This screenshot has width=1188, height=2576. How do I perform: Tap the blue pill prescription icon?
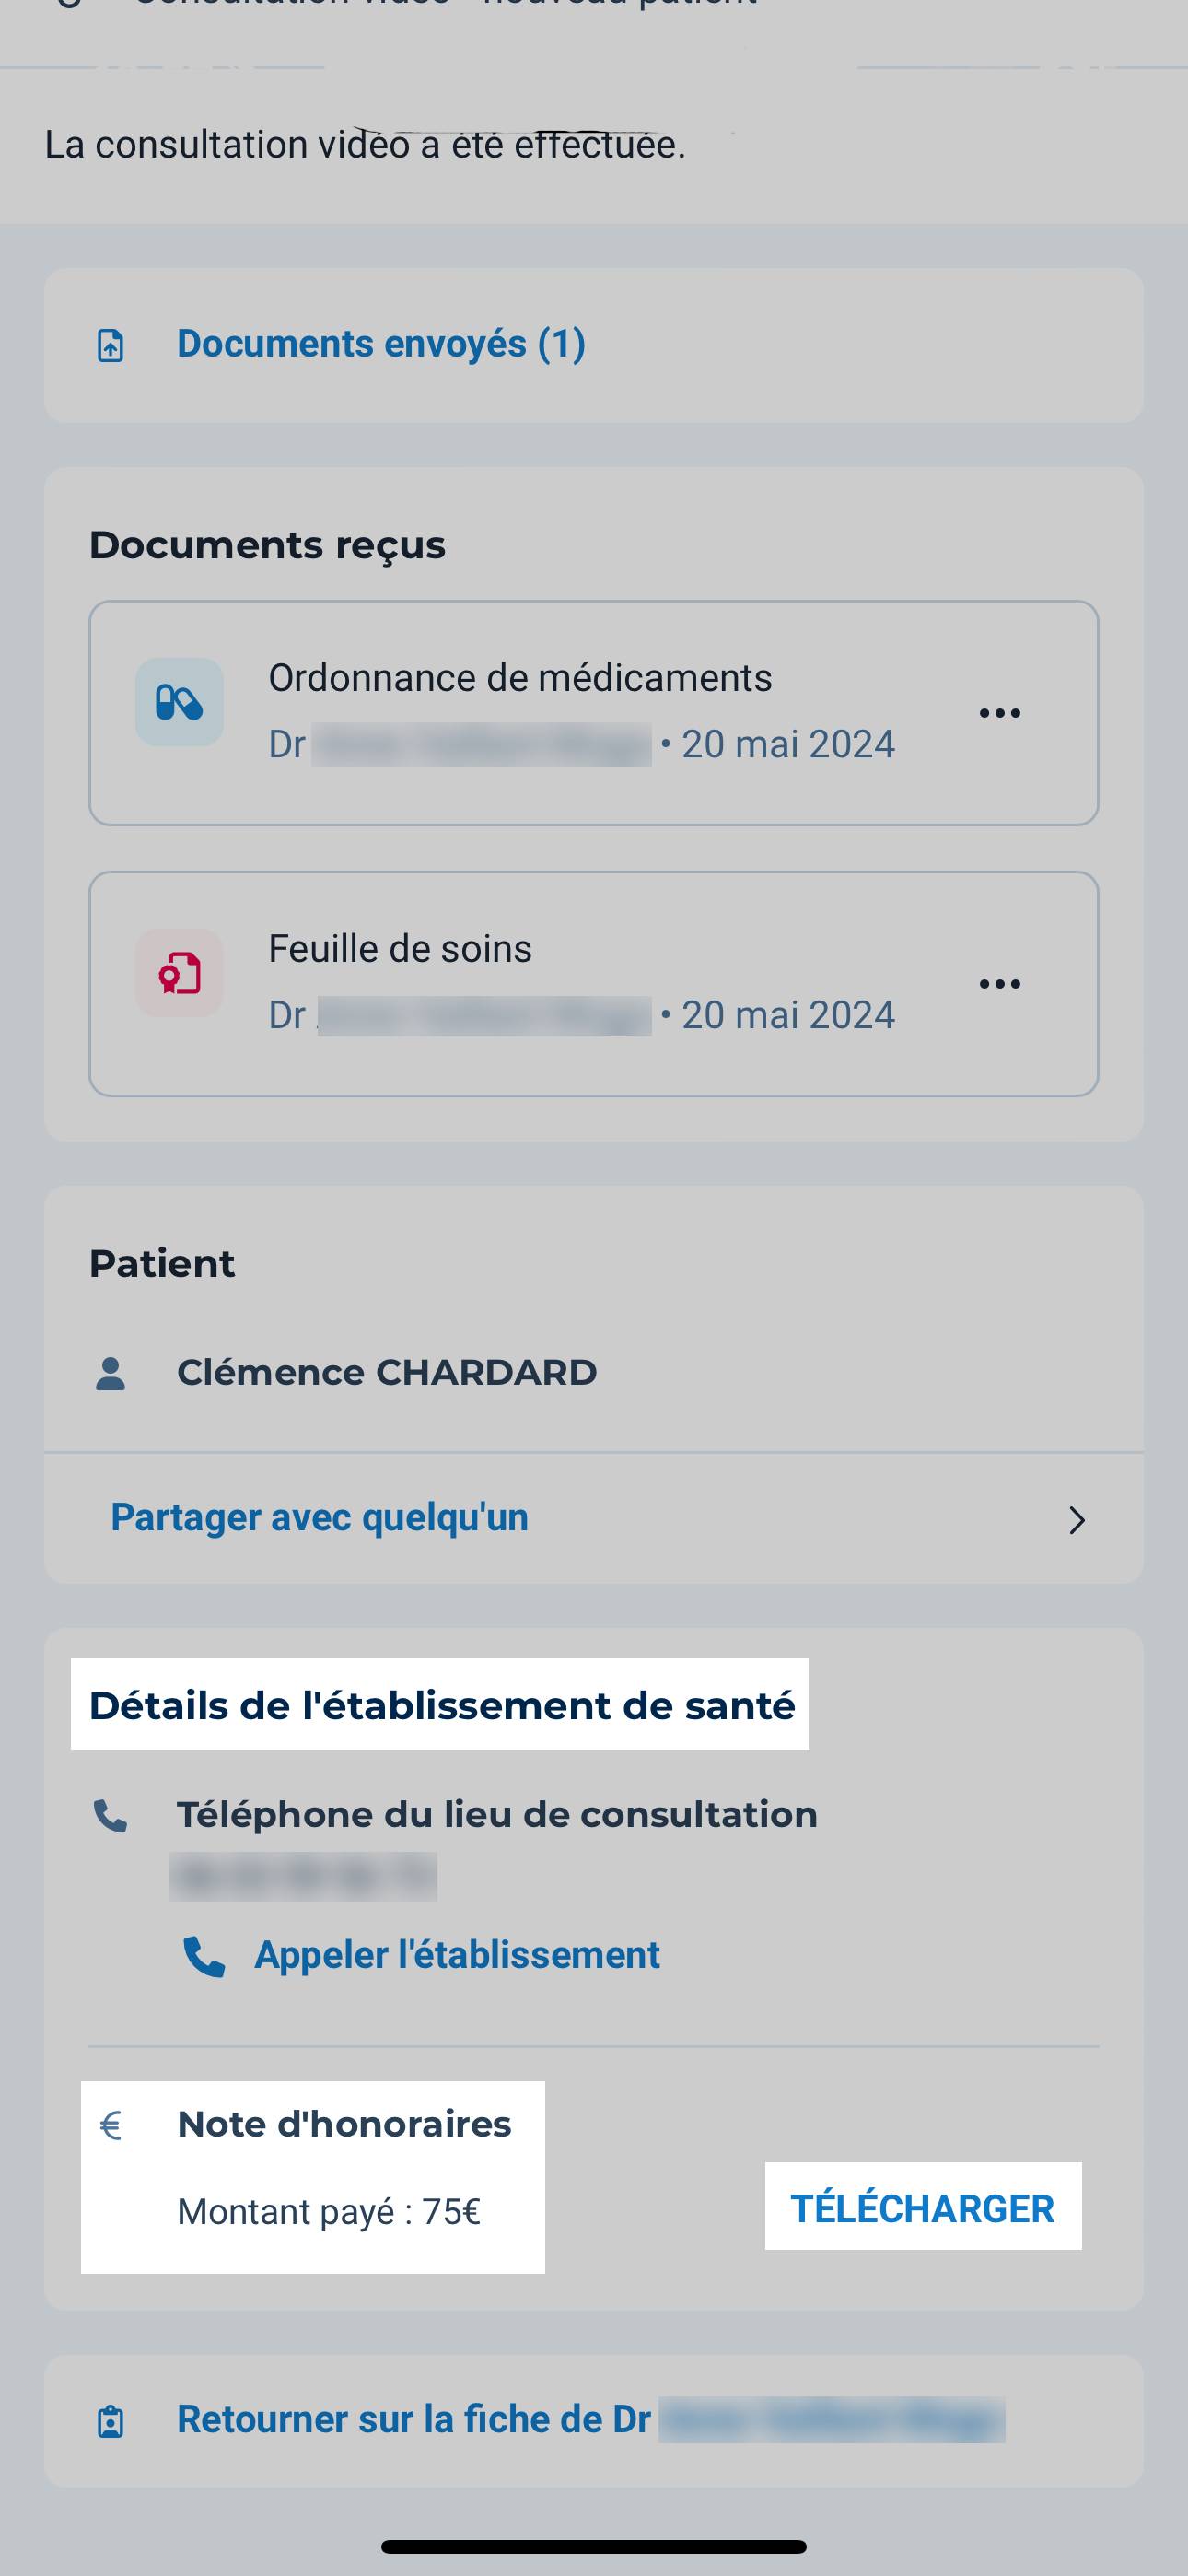tap(179, 702)
